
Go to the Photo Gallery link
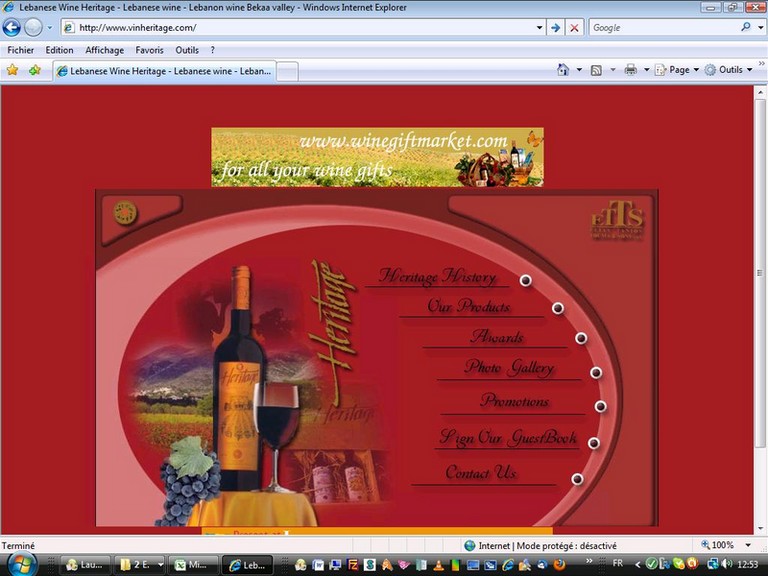tap(509, 368)
